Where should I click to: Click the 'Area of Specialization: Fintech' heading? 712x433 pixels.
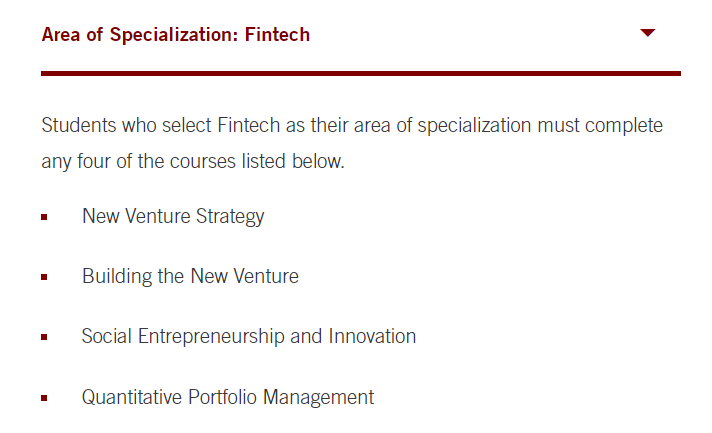coord(176,34)
